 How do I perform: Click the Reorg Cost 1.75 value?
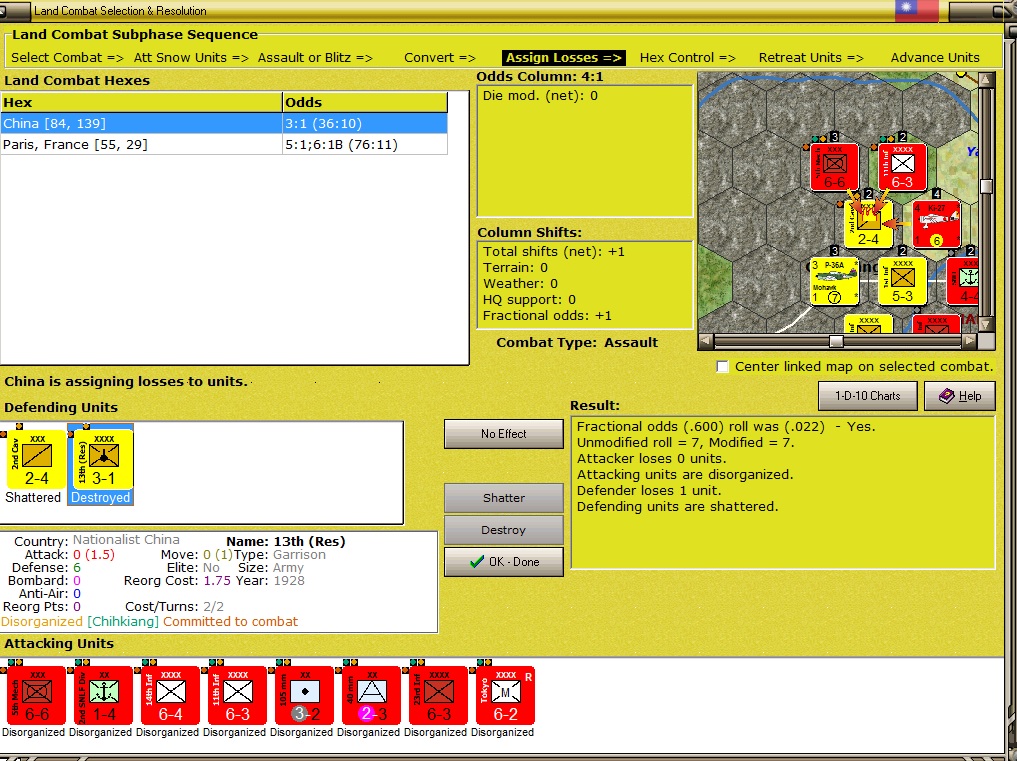217,581
